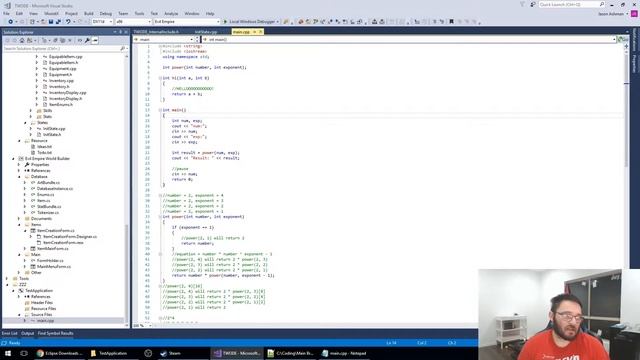Viewport: 640px width, 360px height.
Task: Collapse the TestApplication project node
Action: (x=13, y=291)
